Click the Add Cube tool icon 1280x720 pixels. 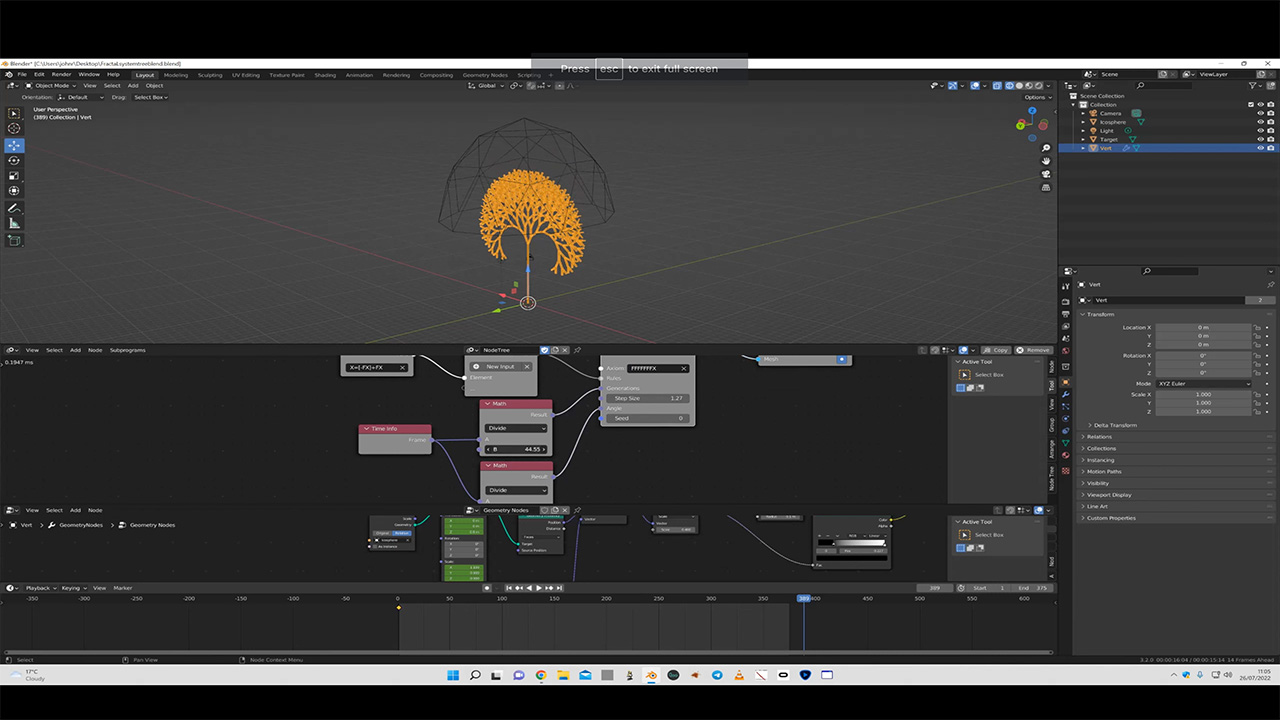14,240
